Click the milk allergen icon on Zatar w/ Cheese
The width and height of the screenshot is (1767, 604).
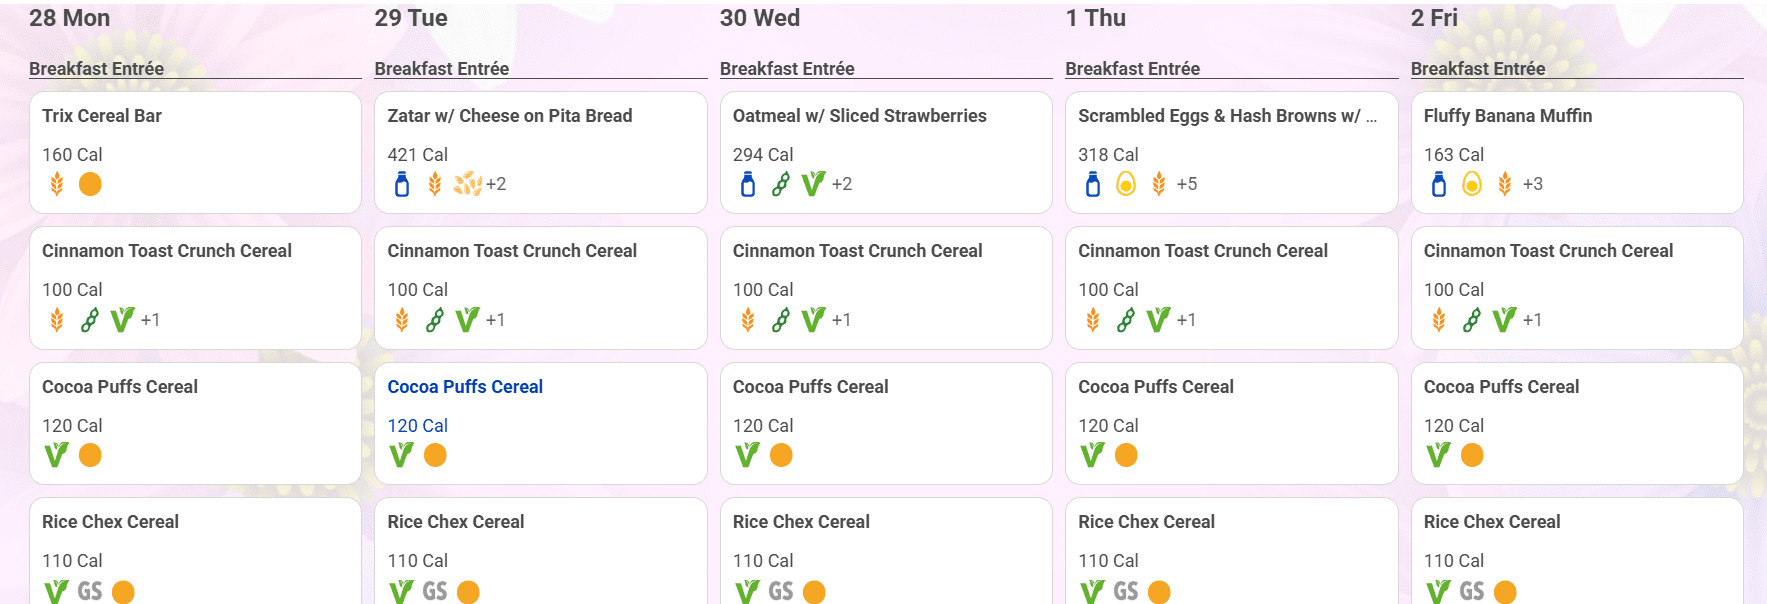coord(402,184)
